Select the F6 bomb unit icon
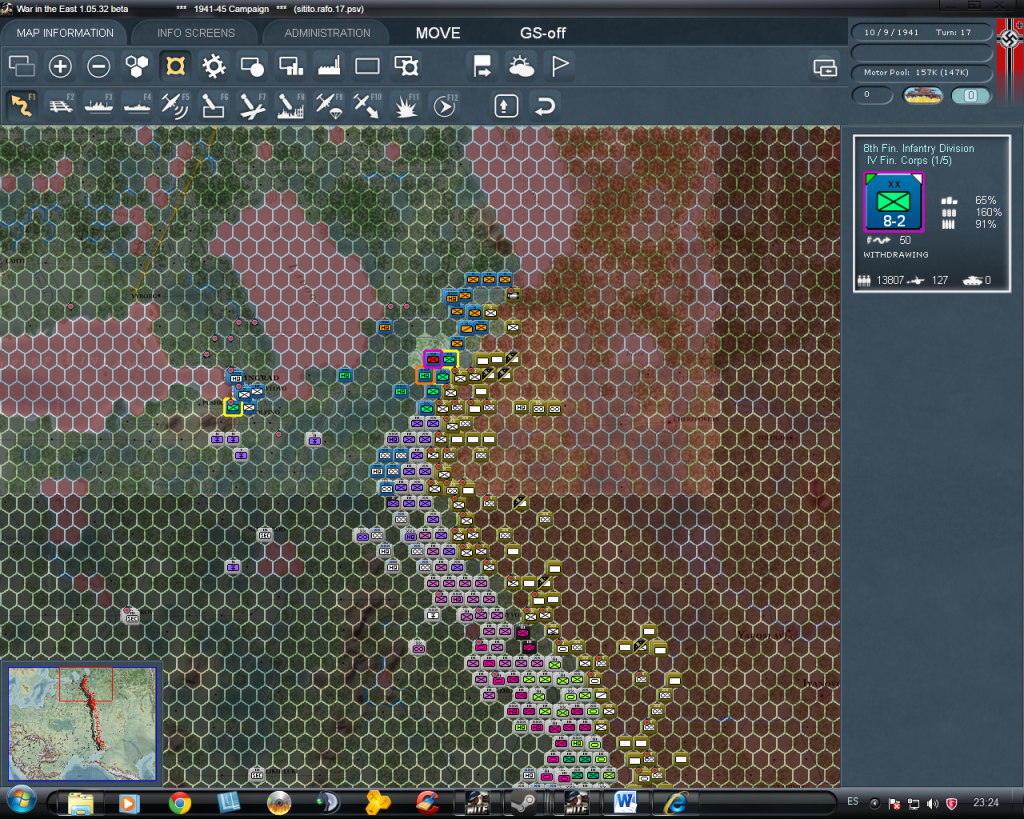The width and height of the screenshot is (1024, 819). tap(214, 105)
